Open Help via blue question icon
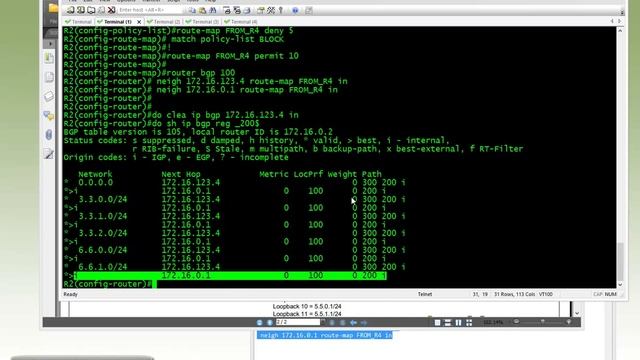This screenshot has height=360, width=640. point(295,10)
